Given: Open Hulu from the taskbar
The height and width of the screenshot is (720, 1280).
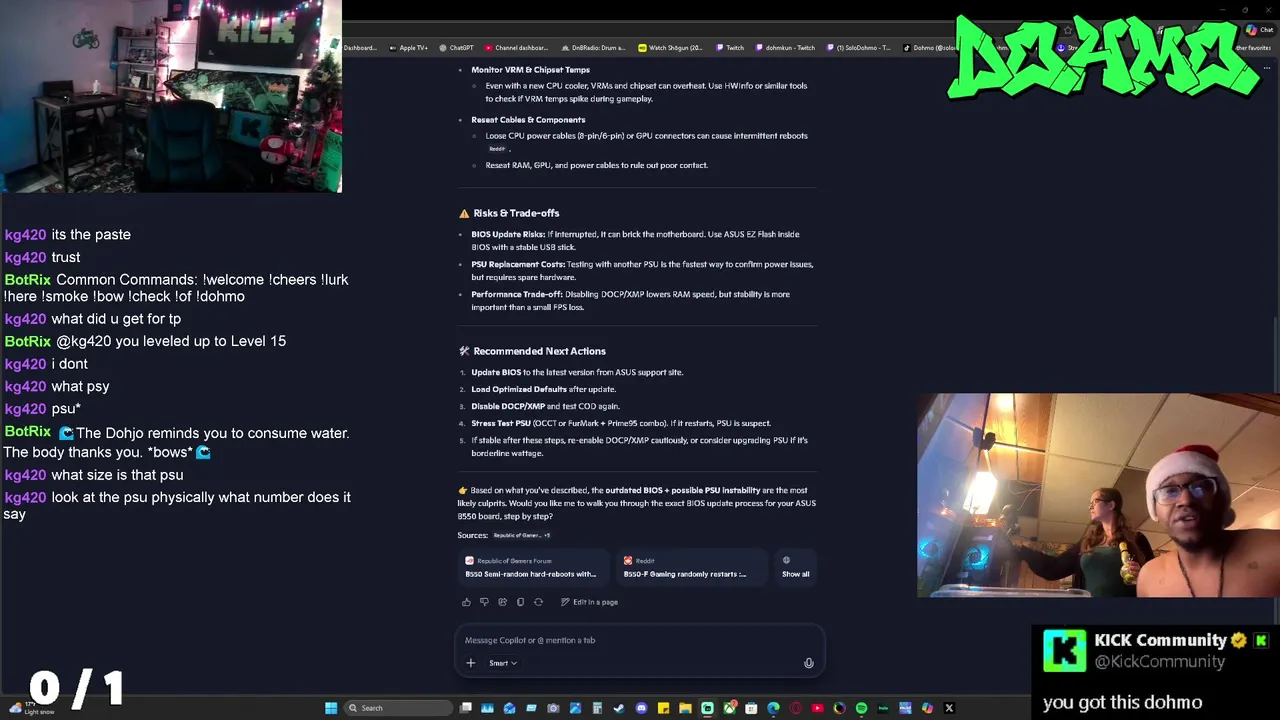Looking at the screenshot, I should click(883, 708).
